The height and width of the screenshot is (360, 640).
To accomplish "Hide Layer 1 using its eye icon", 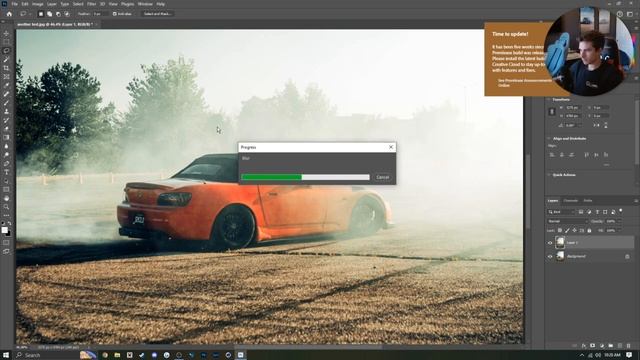I will (x=550, y=243).
